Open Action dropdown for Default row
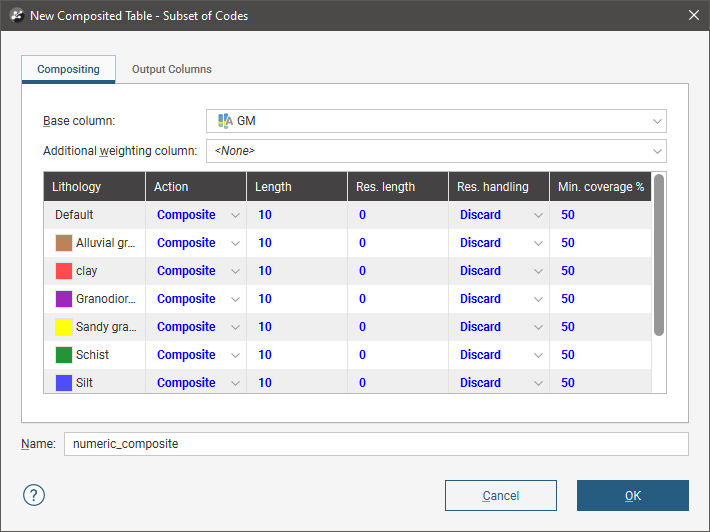710x532 pixels. click(235, 215)
